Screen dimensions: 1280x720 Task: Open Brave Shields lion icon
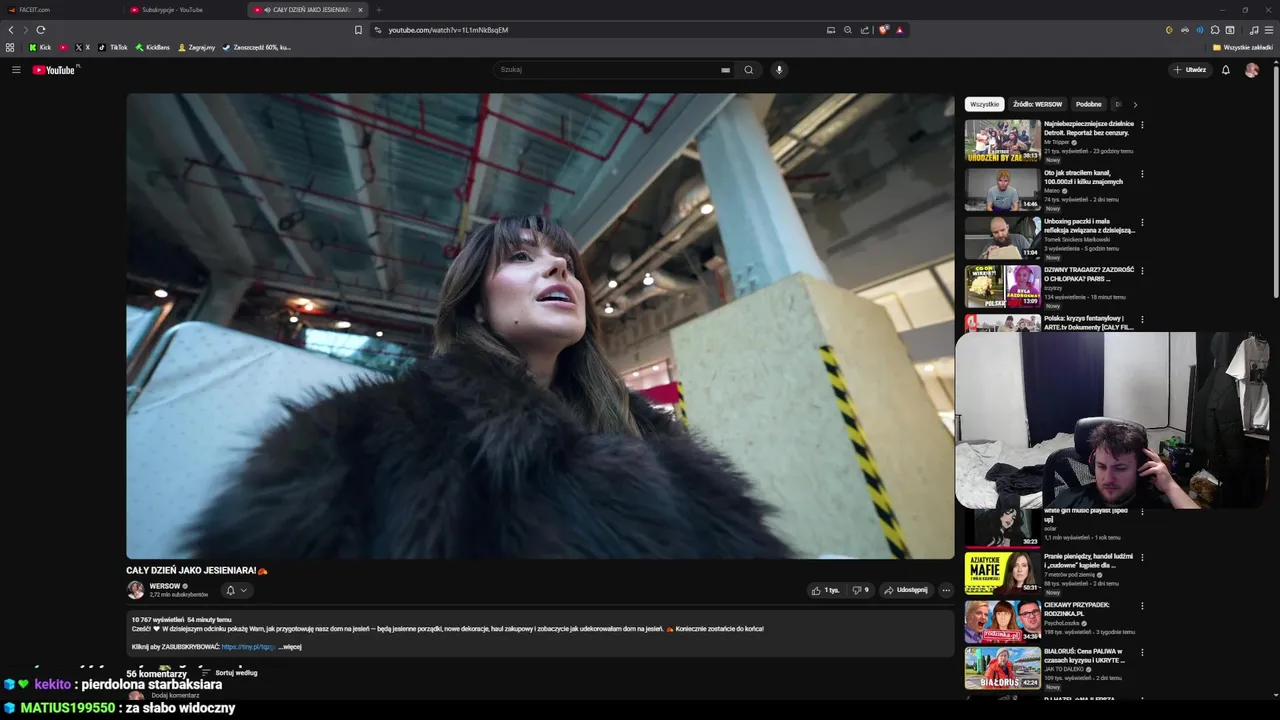884,30
